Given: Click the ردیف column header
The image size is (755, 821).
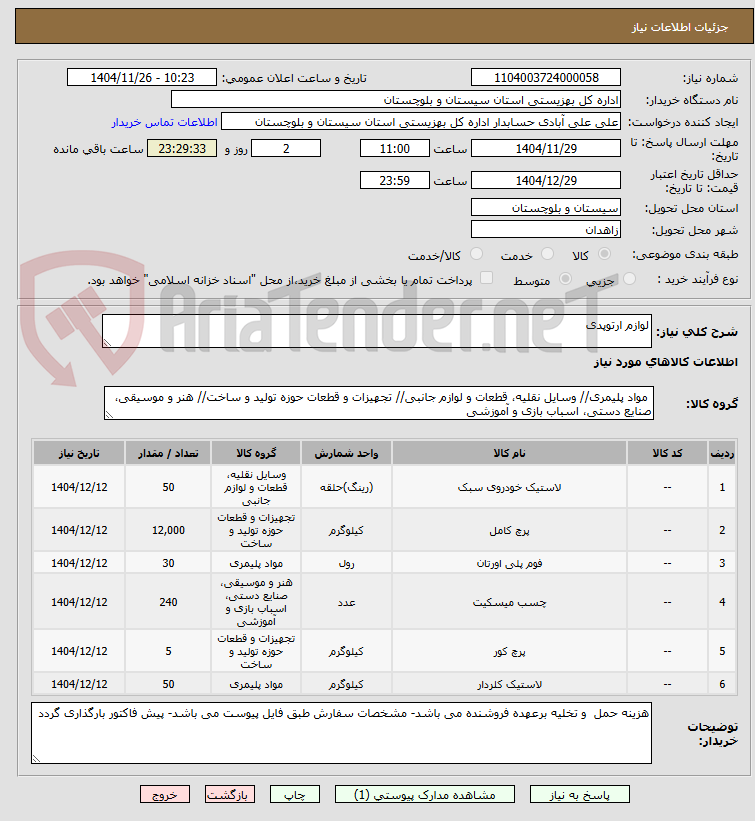Looking at the screenshot, I should click(722, 453).
